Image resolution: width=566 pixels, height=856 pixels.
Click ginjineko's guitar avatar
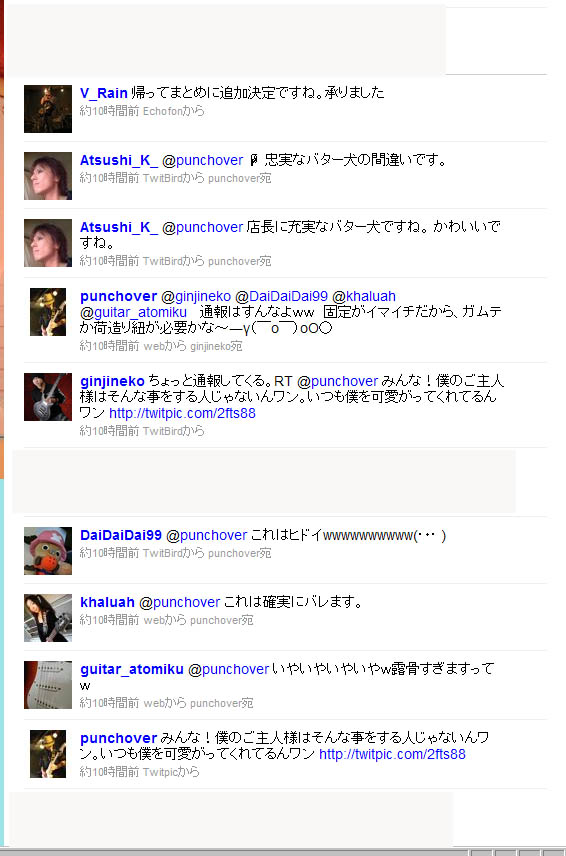(x=48, y=397)
